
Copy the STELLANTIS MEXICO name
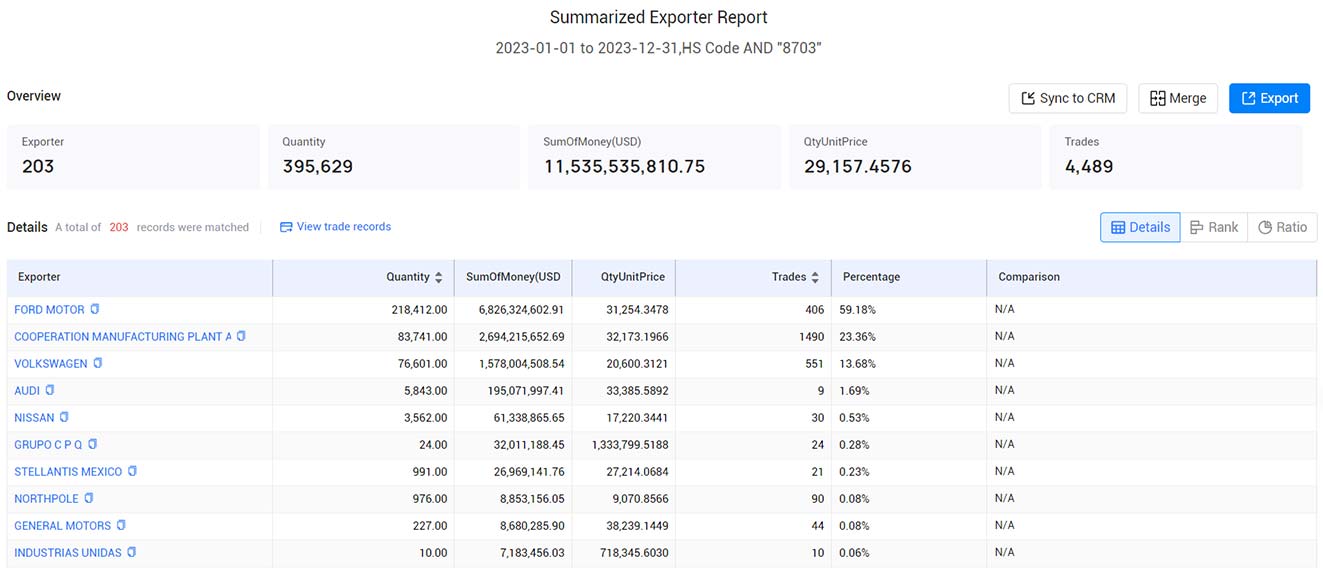tap(132, 471)
